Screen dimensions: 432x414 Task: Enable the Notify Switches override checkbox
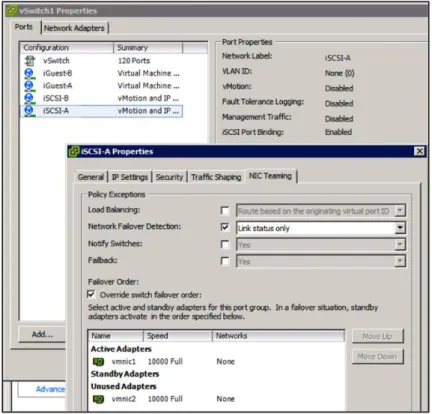(225, 244)
